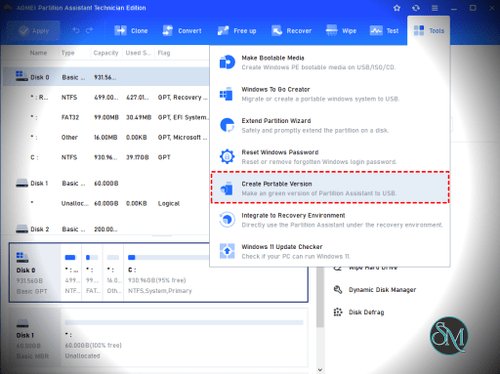Screen dimensions: 500x374
Task: Select Windows To Go Creator
Action: pyautogui.click(x=330, y=94)
